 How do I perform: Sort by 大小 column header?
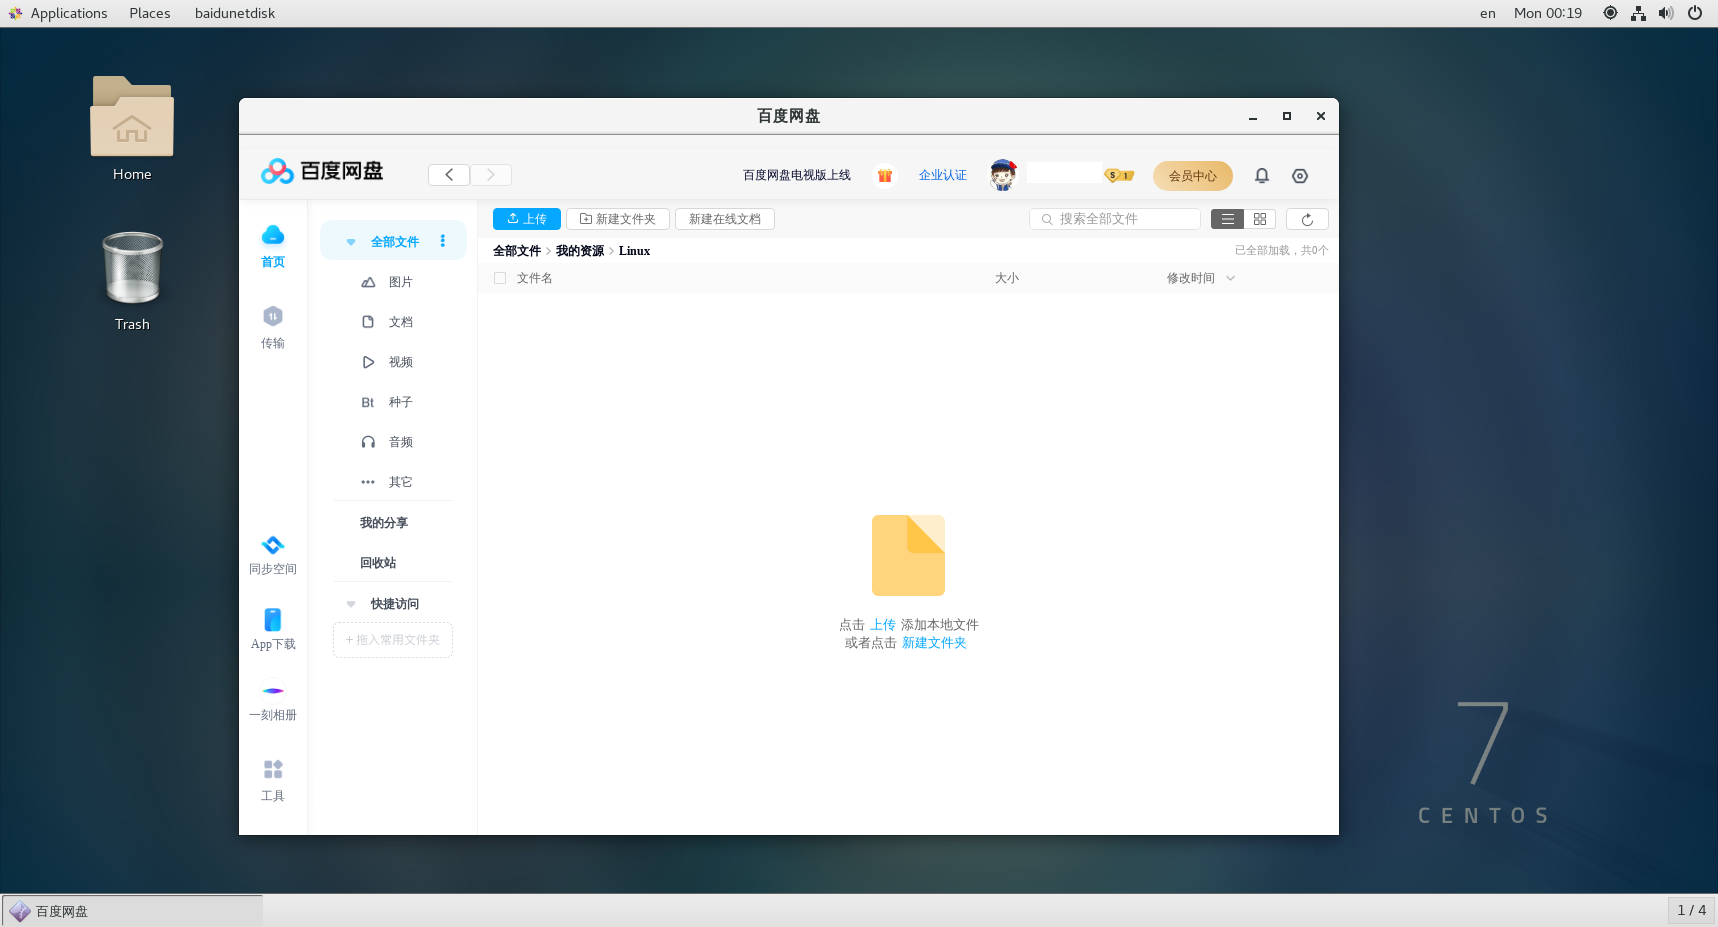click(1007, 278)
